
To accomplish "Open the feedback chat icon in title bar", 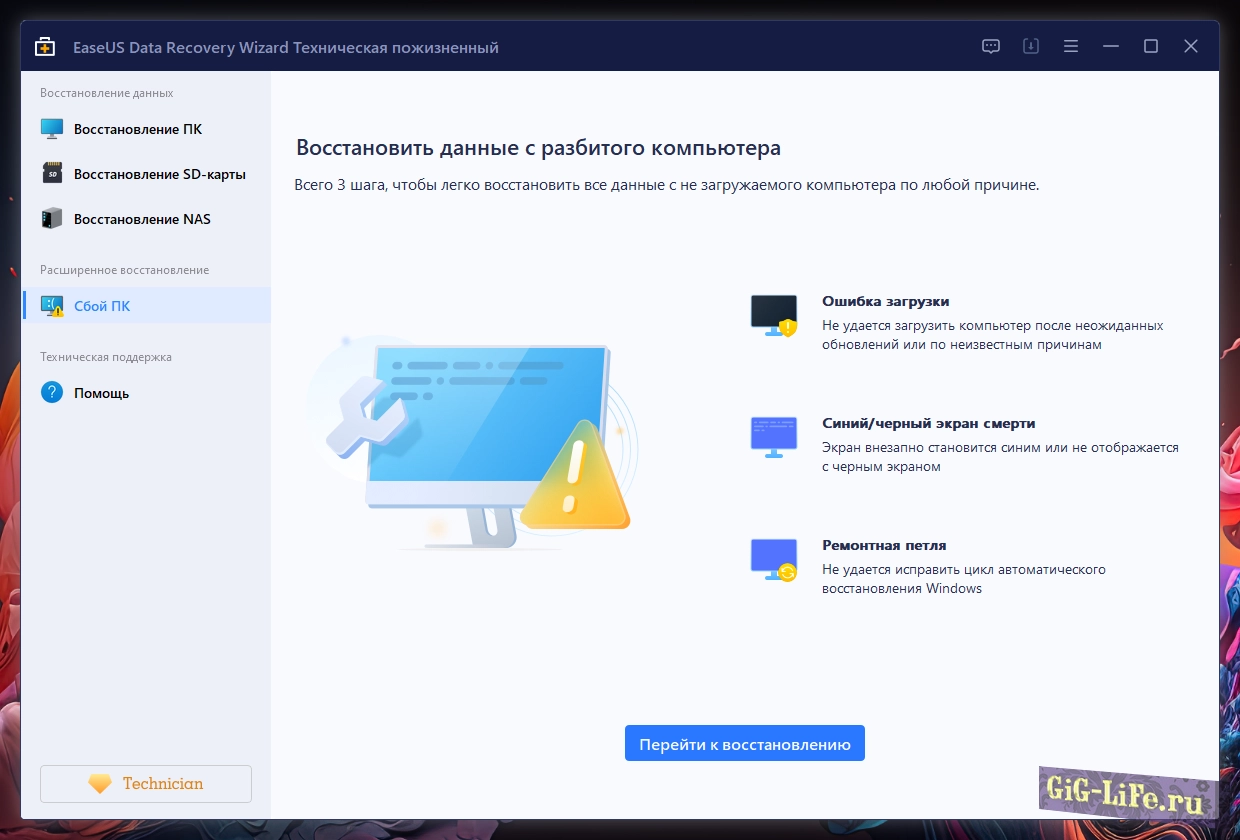I will tap(991, 46).
